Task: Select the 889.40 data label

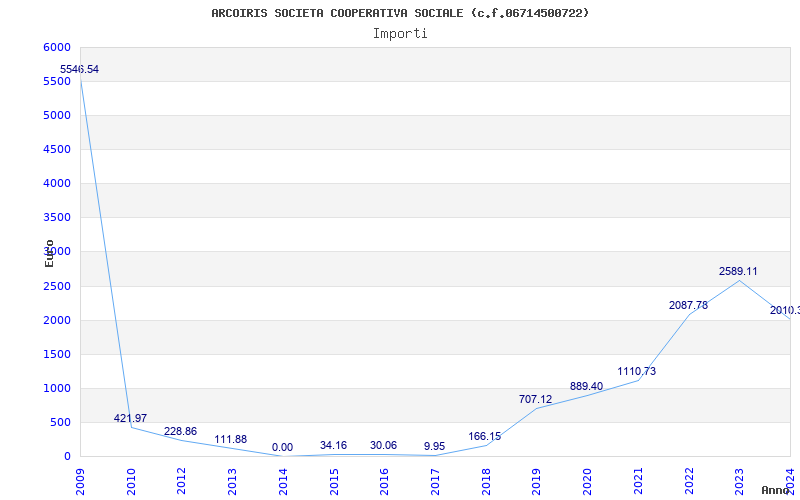Action: click(x=586, y=387)
